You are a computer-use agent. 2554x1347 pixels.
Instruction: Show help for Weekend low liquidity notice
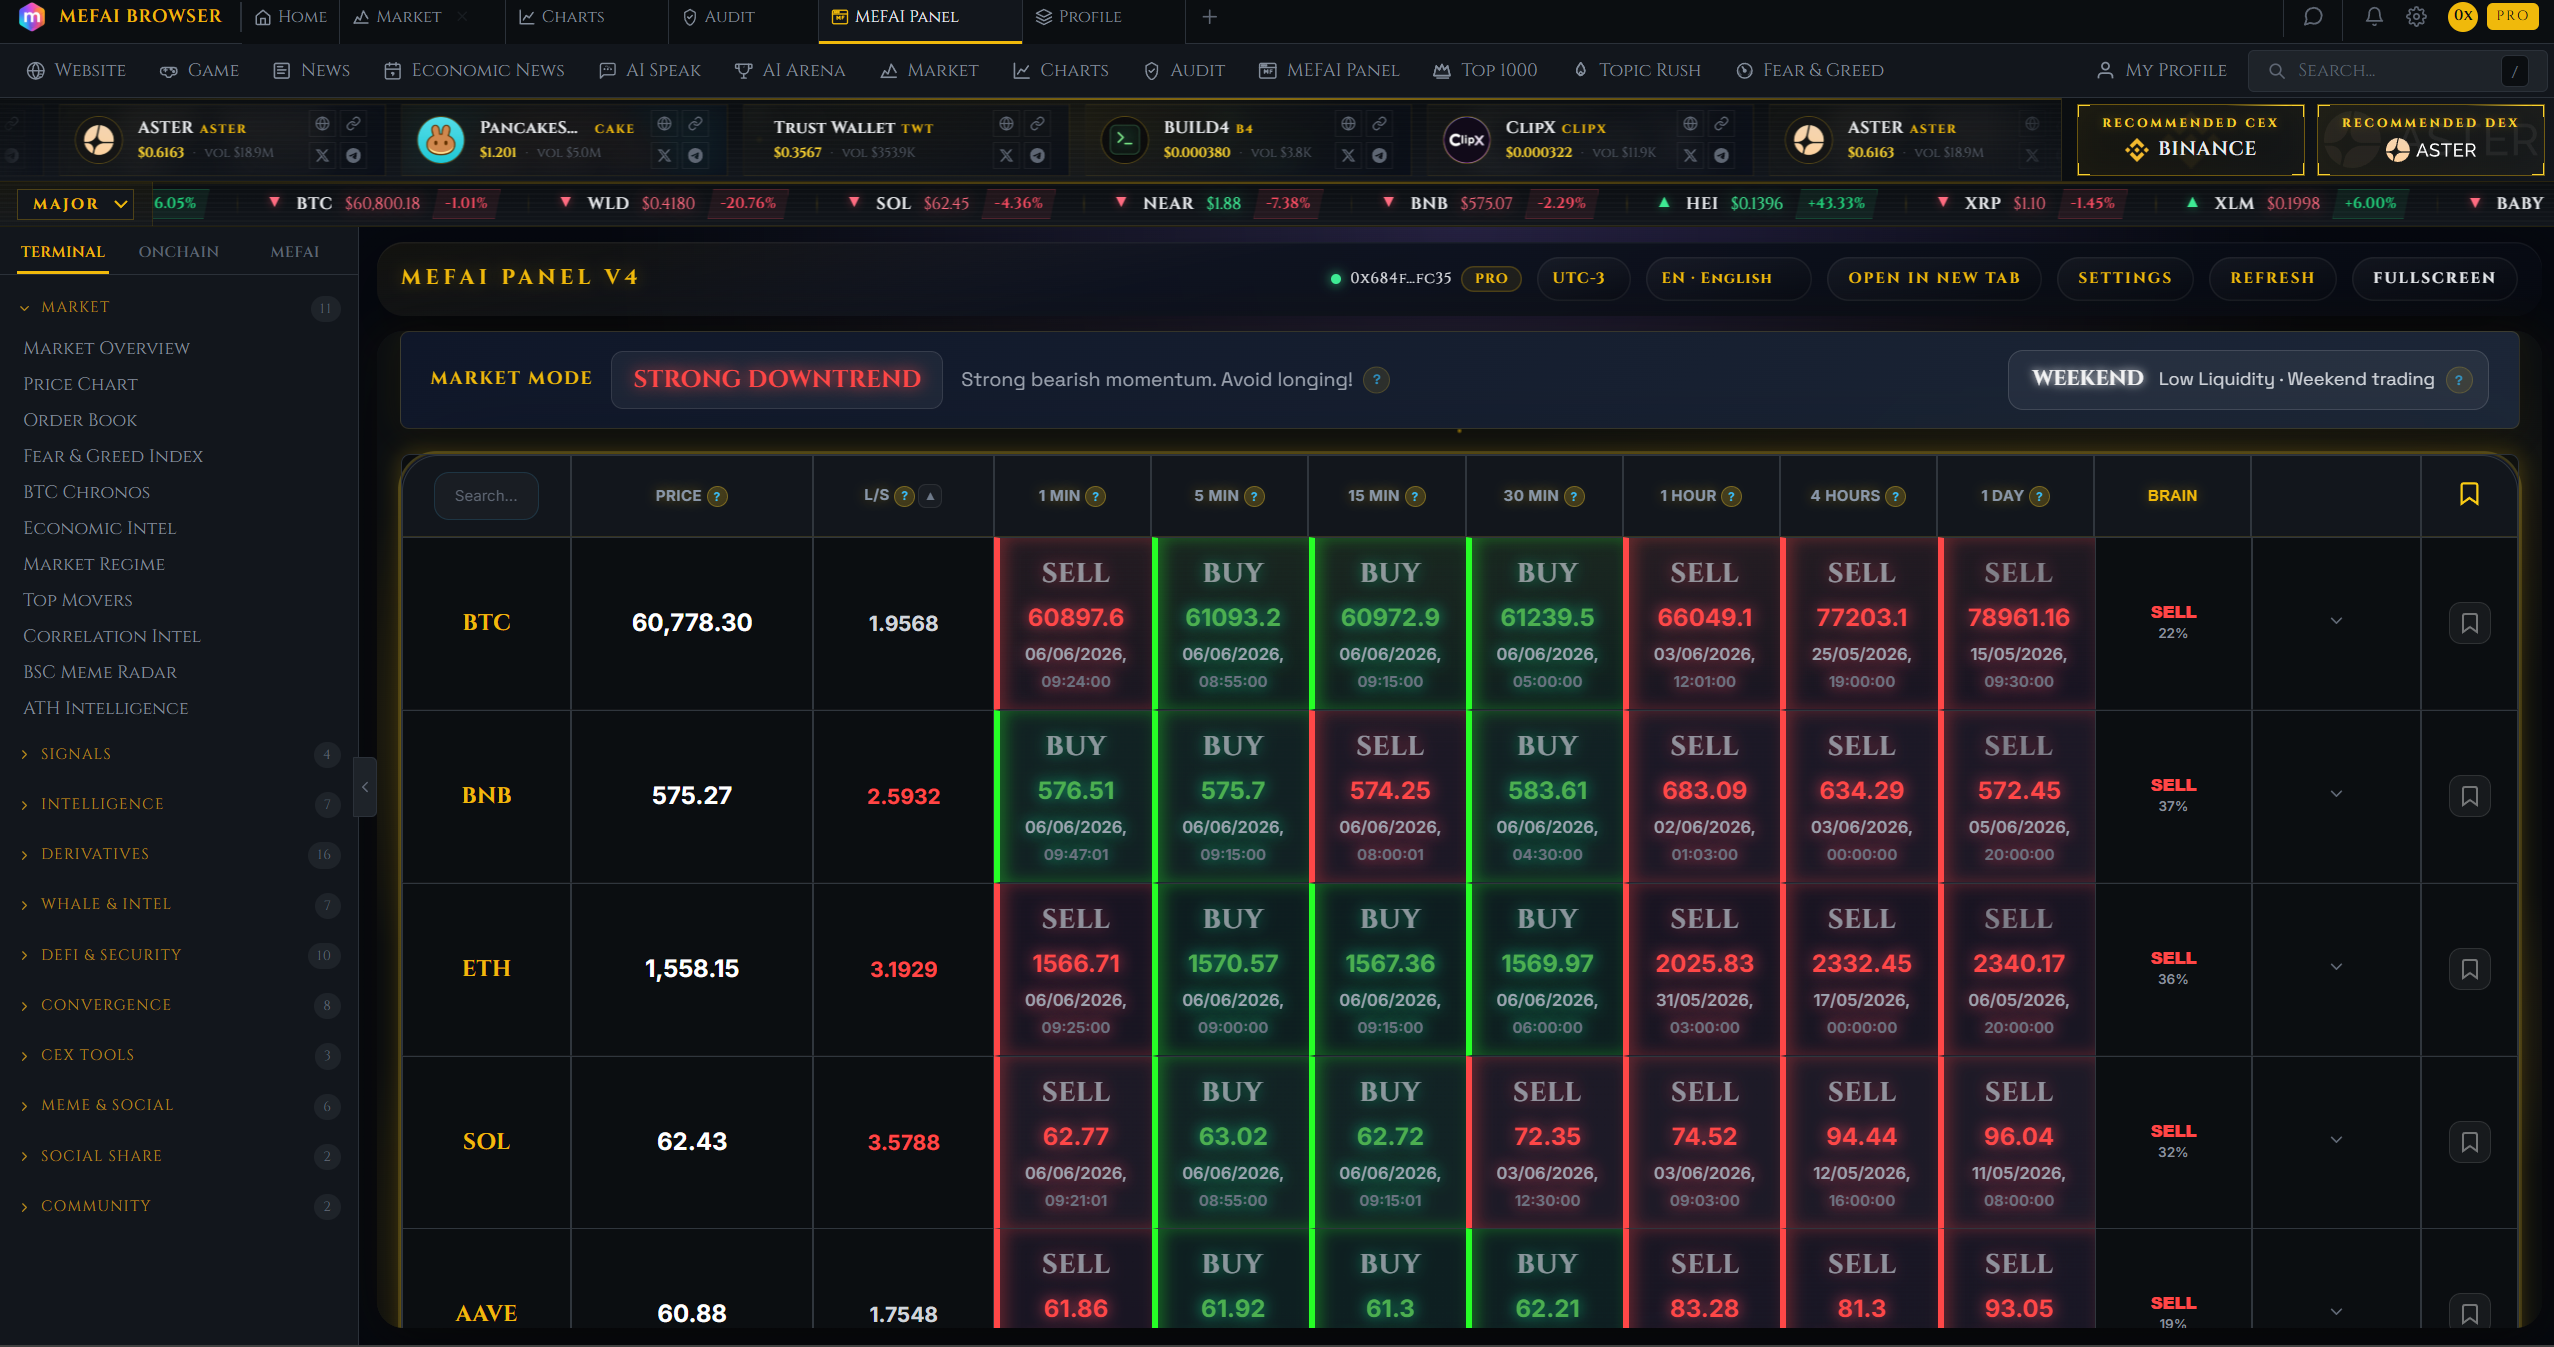pos(2459,380)
